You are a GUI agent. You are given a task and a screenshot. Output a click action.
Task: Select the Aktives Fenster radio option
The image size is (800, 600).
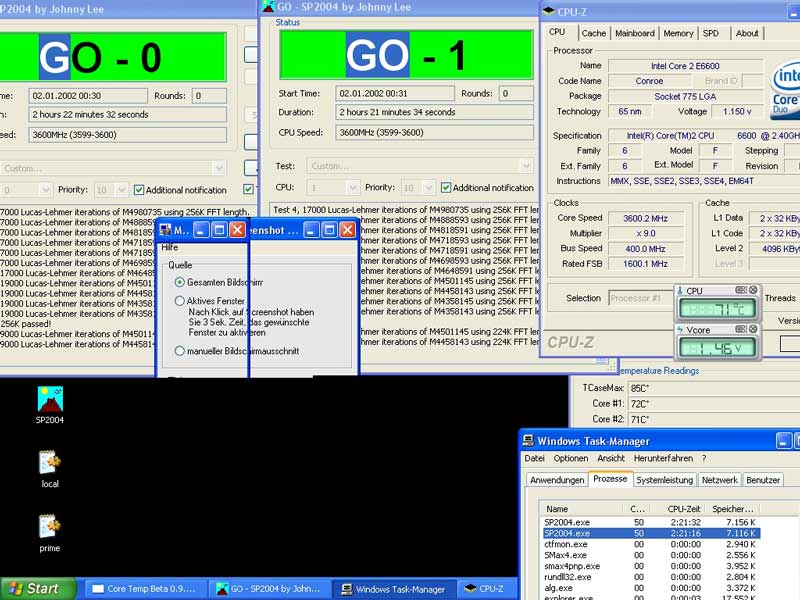click(x=180, y=301)
